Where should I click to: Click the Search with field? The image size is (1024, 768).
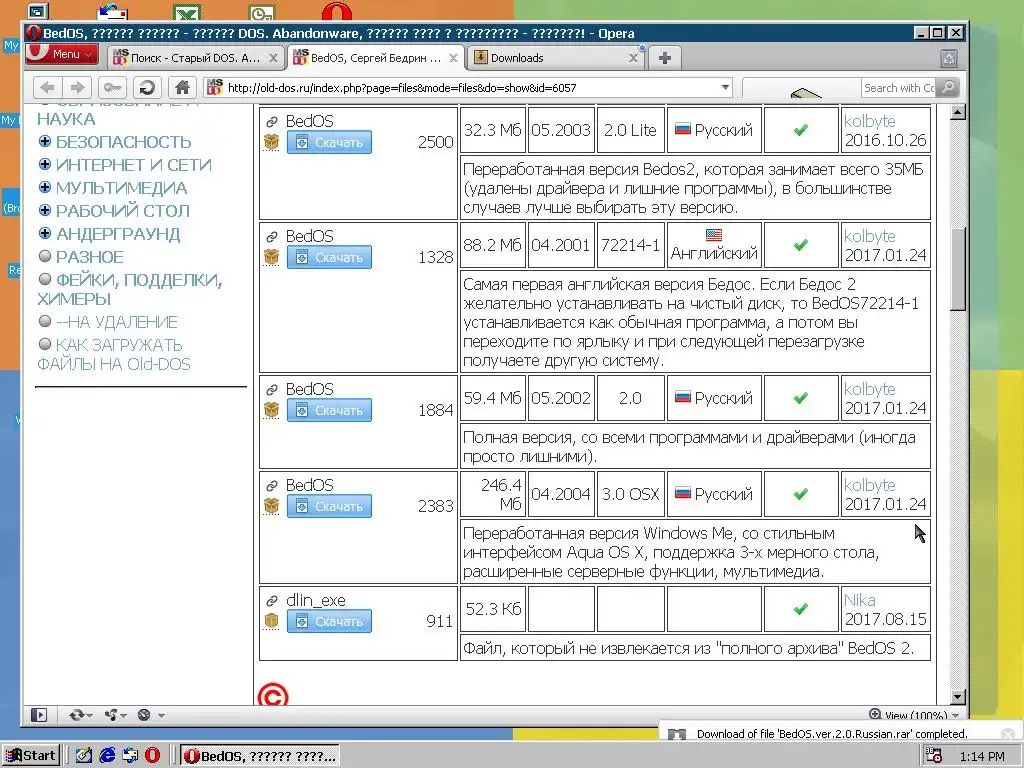tap(898, 88)
